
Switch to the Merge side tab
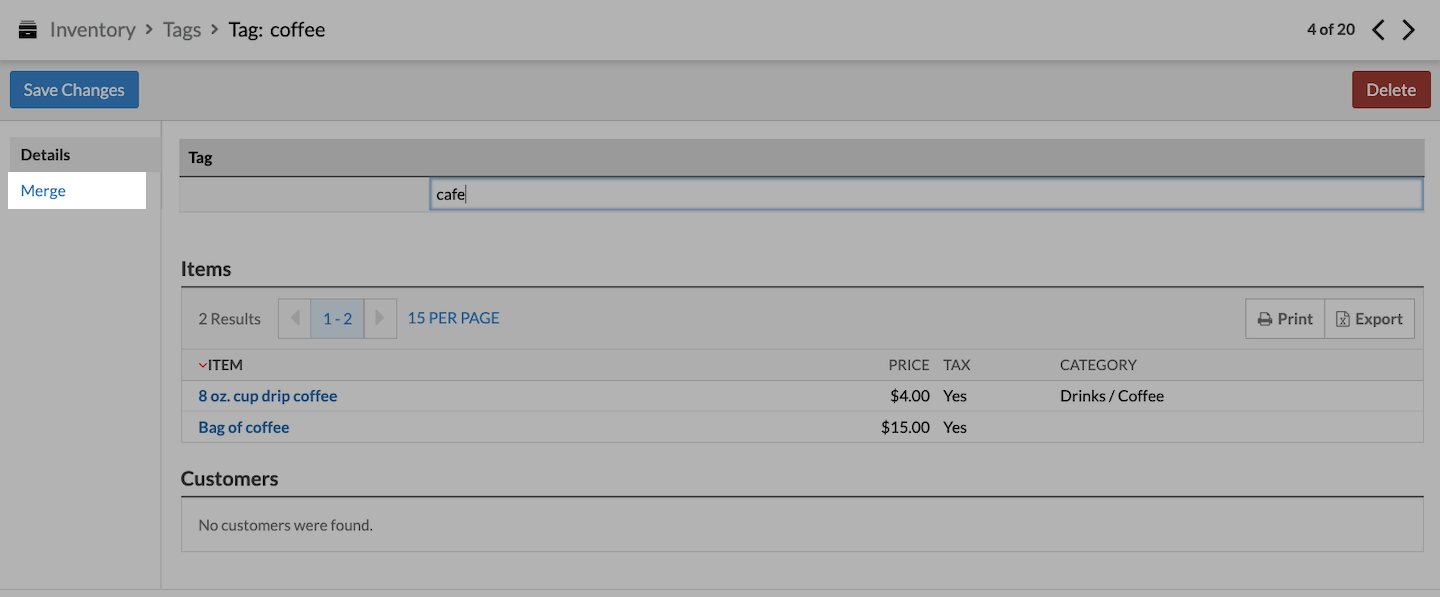point(43,191)
